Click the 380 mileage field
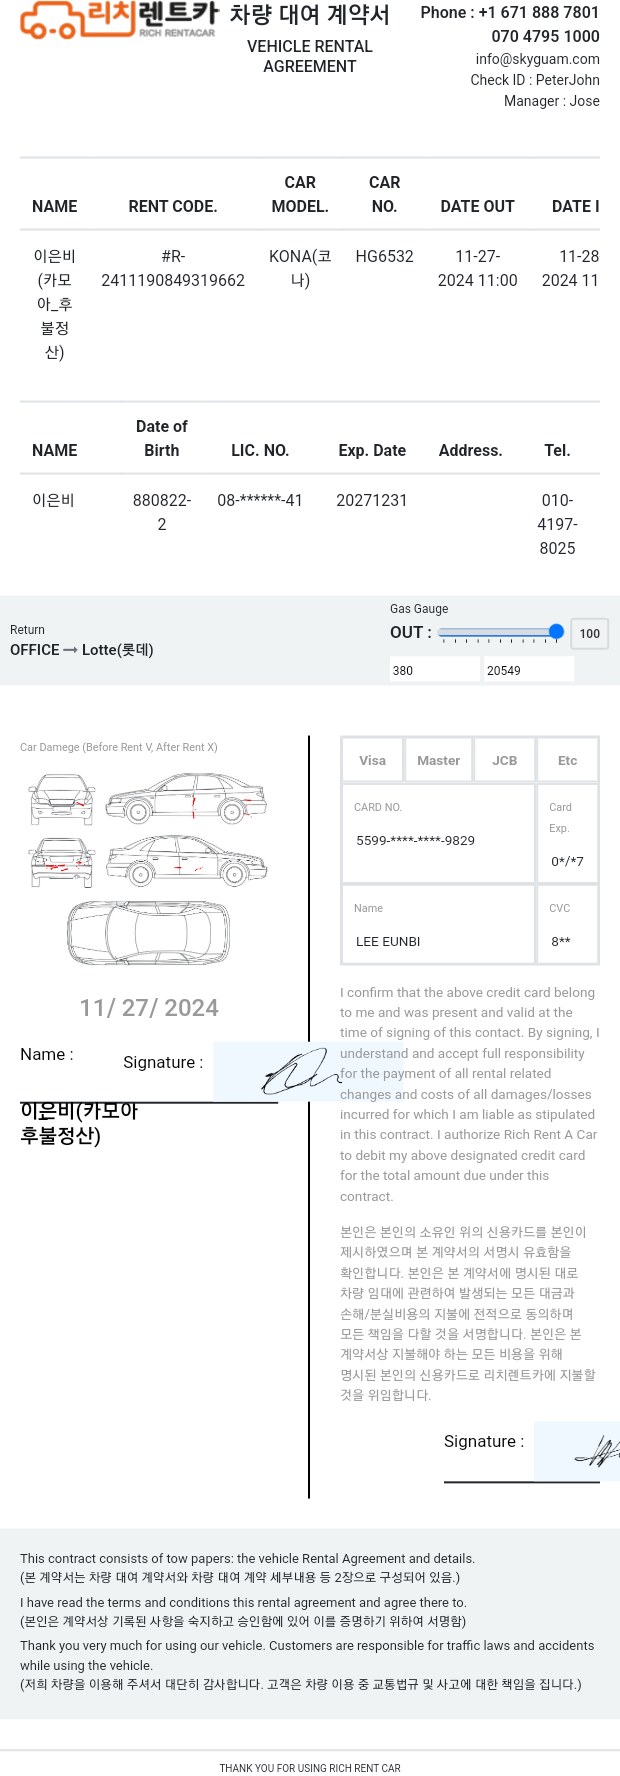620x1776 pixels. click(435, 670)
